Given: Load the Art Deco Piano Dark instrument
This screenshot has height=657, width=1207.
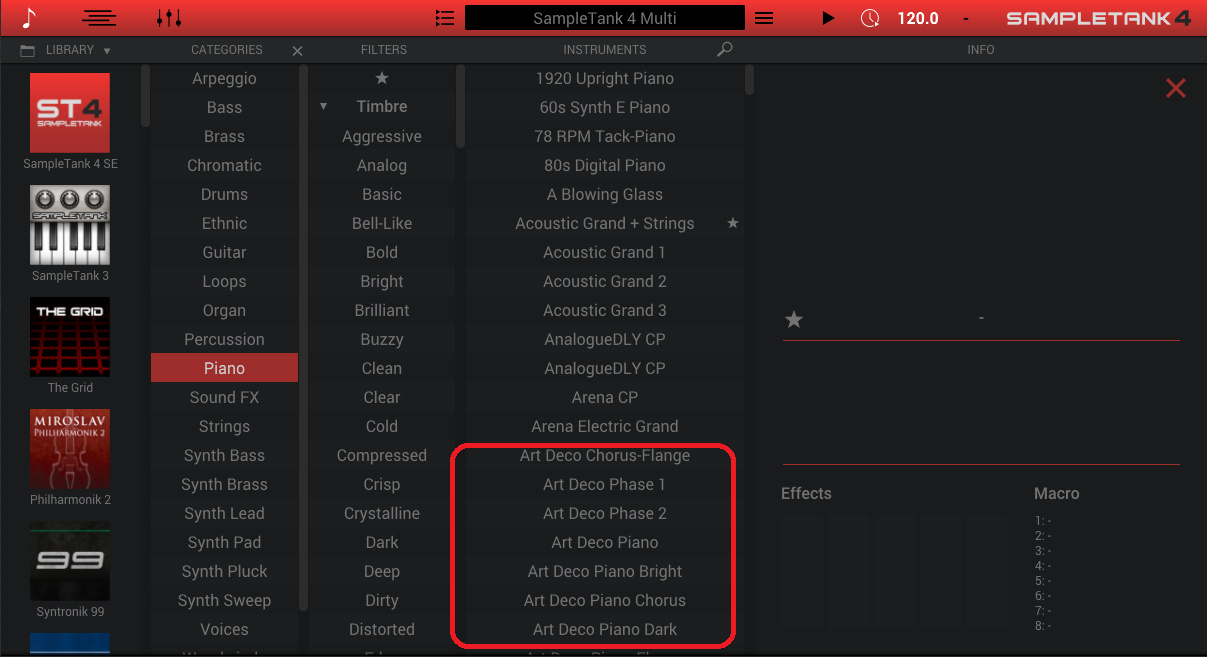Looking at the screenshot, I should [605, 629].
